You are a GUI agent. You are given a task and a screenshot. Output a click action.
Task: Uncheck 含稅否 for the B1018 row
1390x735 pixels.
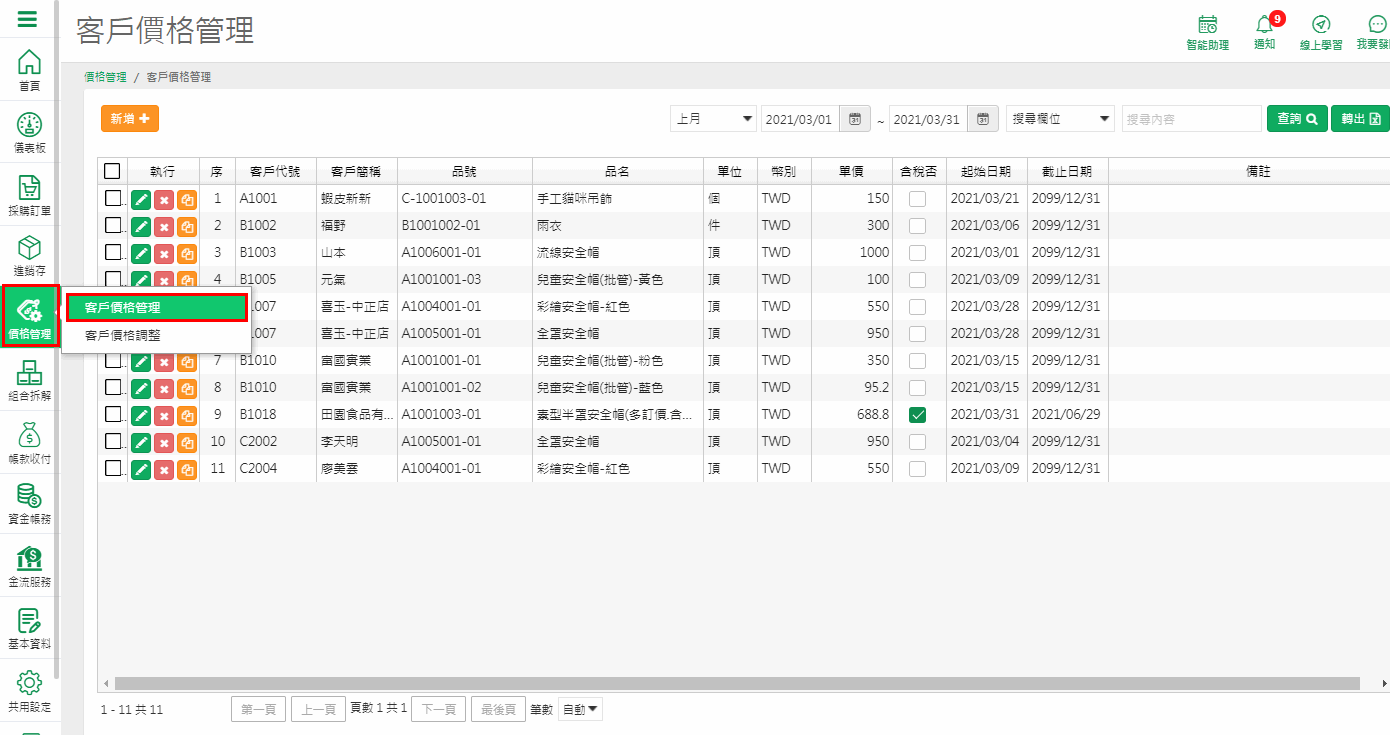coord(917,415)
